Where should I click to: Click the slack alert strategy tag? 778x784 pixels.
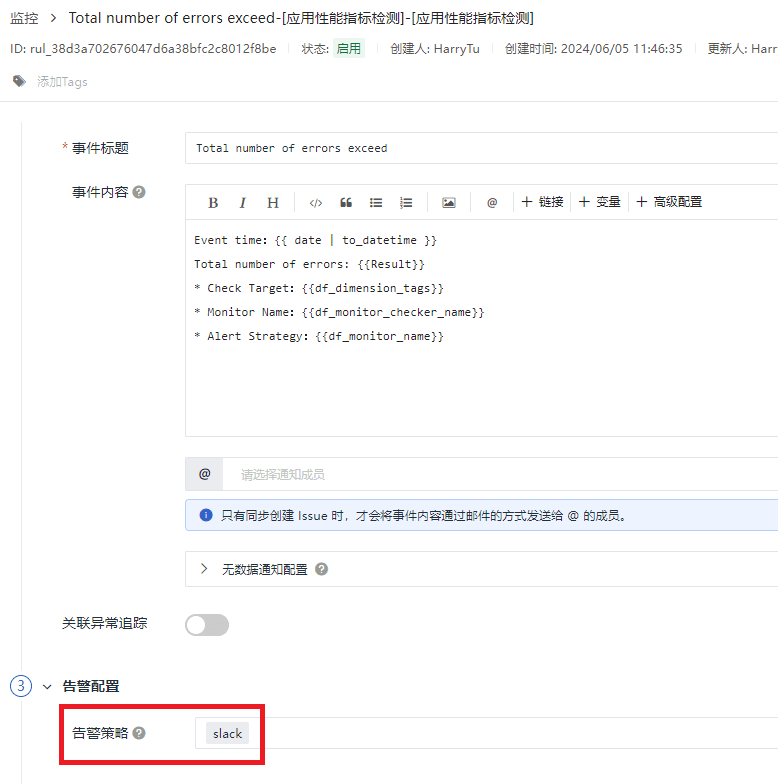[x=228, y=734]
